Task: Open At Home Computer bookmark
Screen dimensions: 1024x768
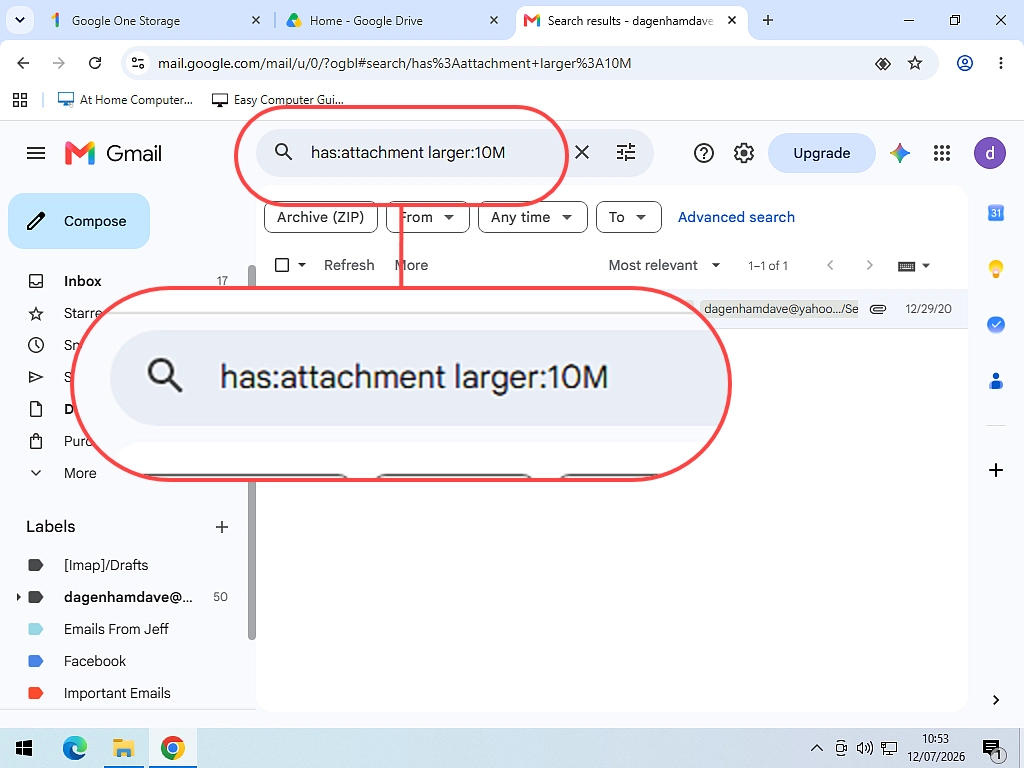Action: click(125, 100)
